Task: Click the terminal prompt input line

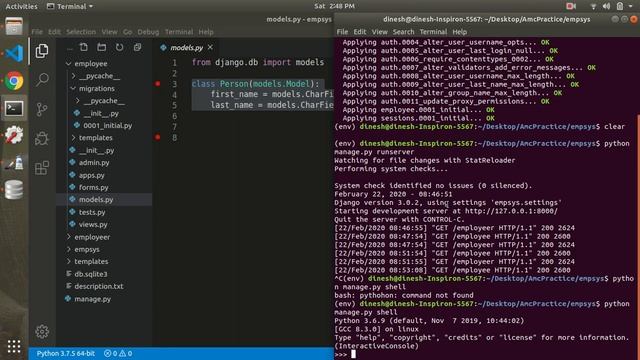Action: (x=484, y=354)
